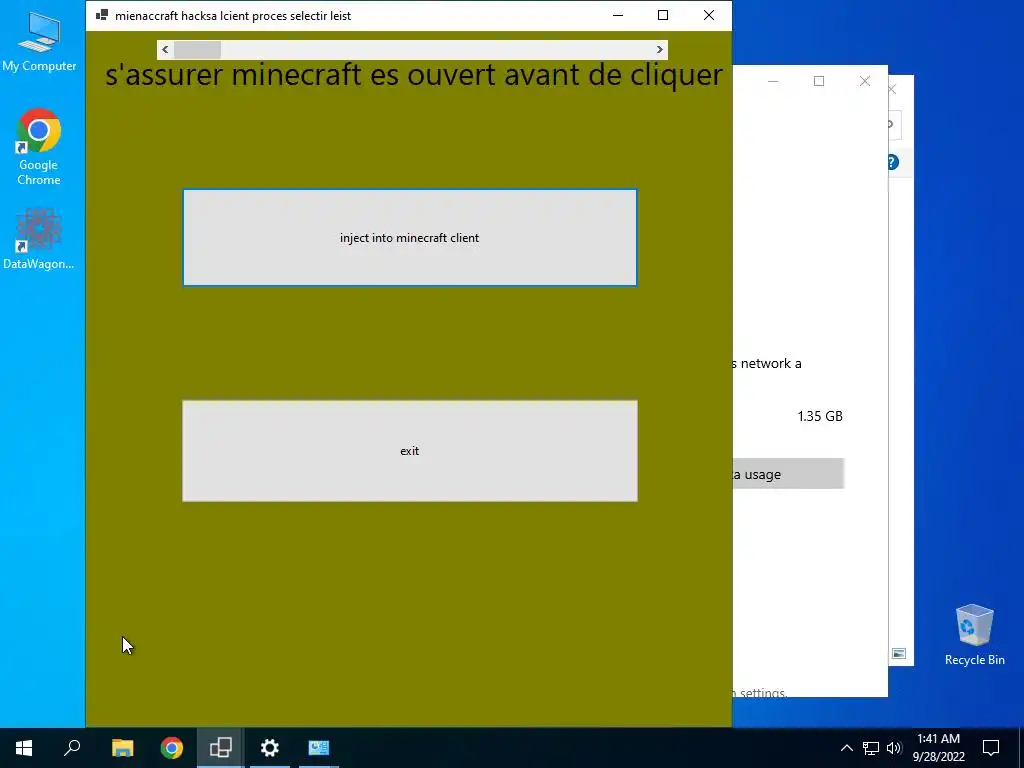The image size is (1024, 768).
Task: Click the hack client window title icon
Action: coord(102,15)
